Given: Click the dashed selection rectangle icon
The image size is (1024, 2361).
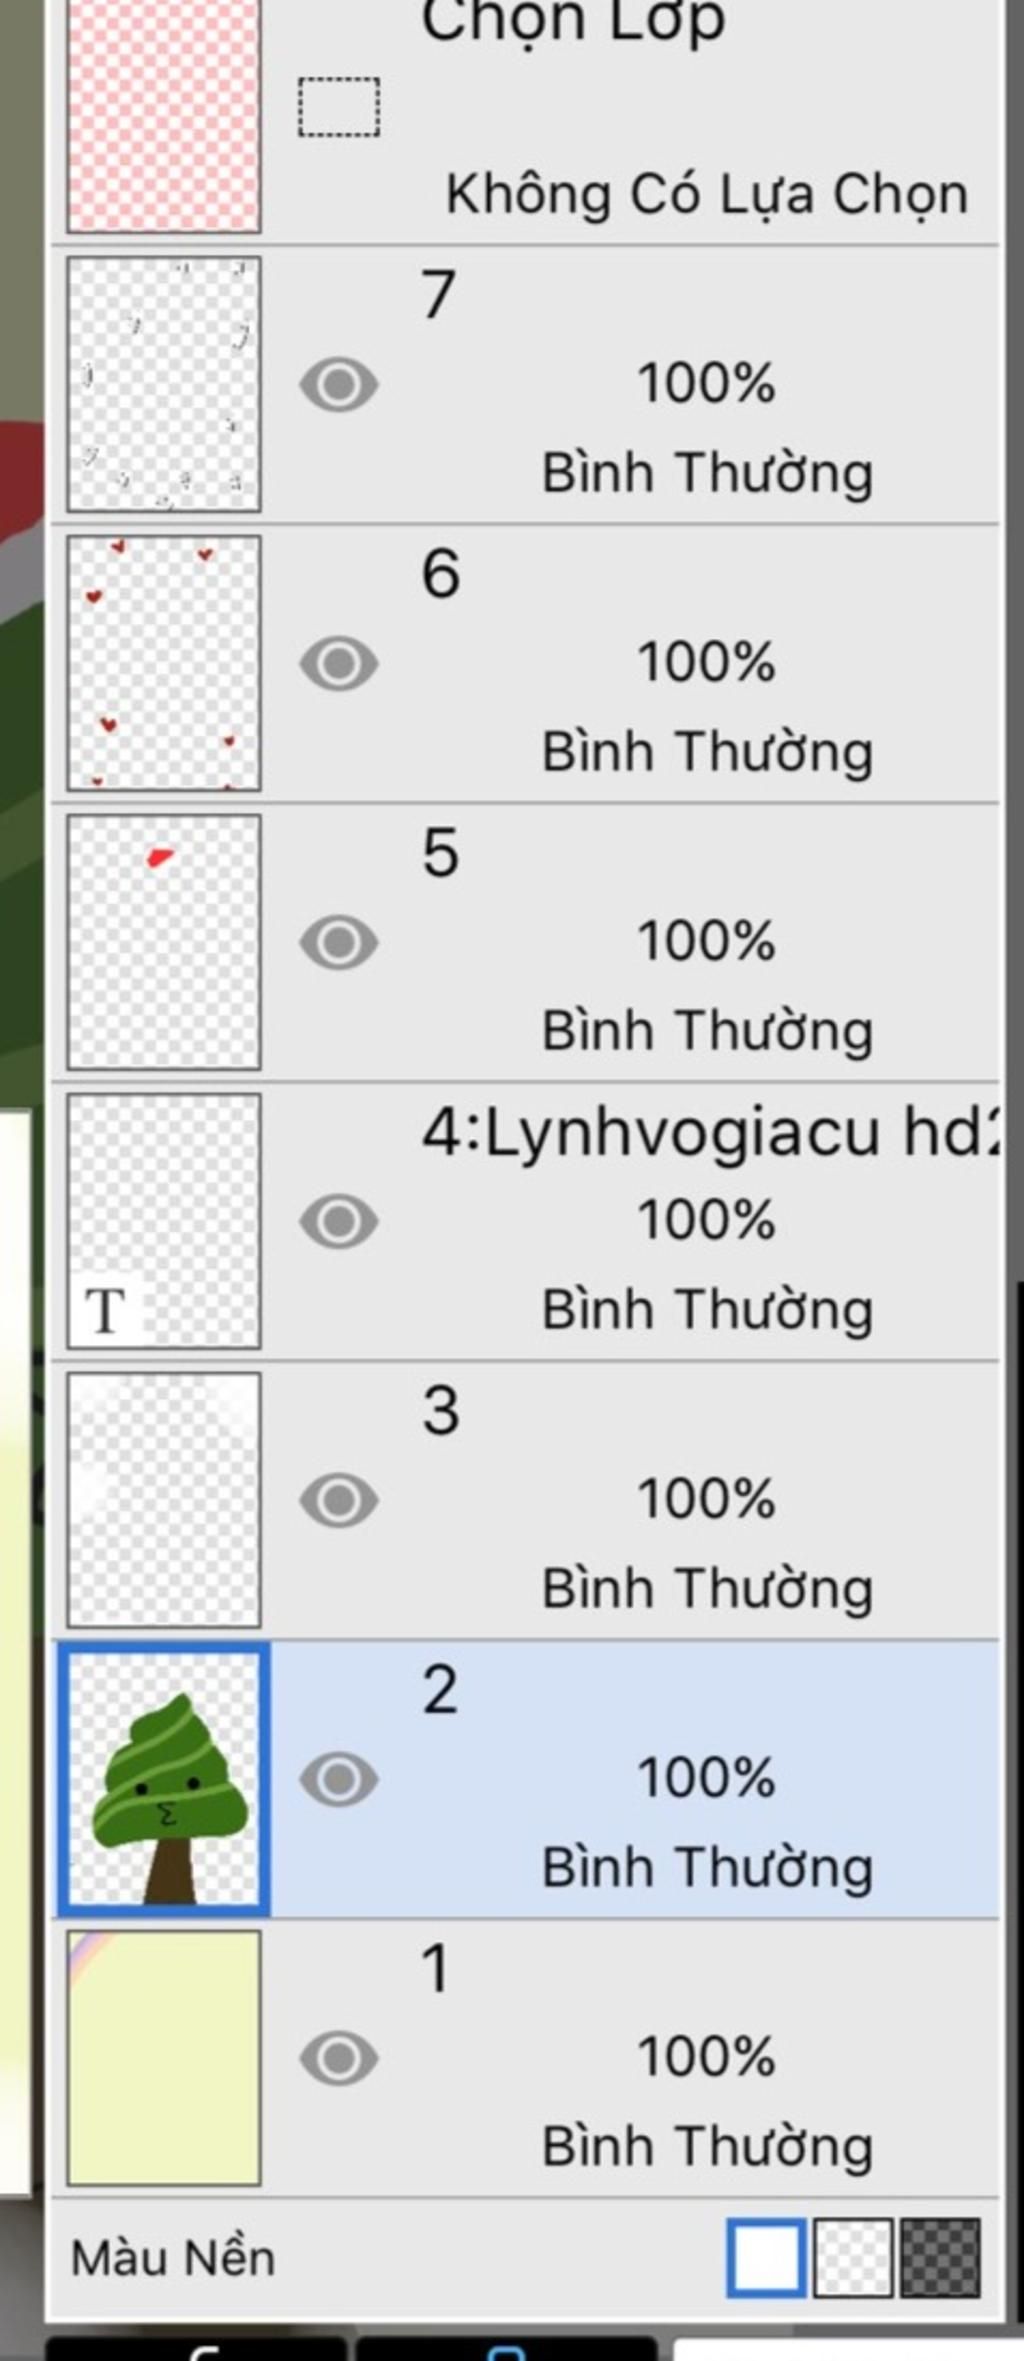Looking at the screenshot, I should pyautogui.click(x=339, y=107).
